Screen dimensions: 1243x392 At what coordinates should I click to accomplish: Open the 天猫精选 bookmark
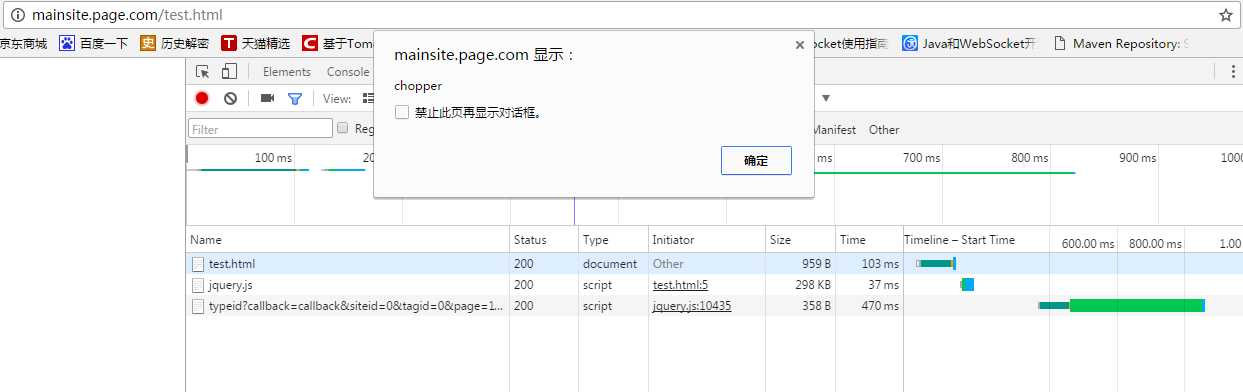pos(256,43)
